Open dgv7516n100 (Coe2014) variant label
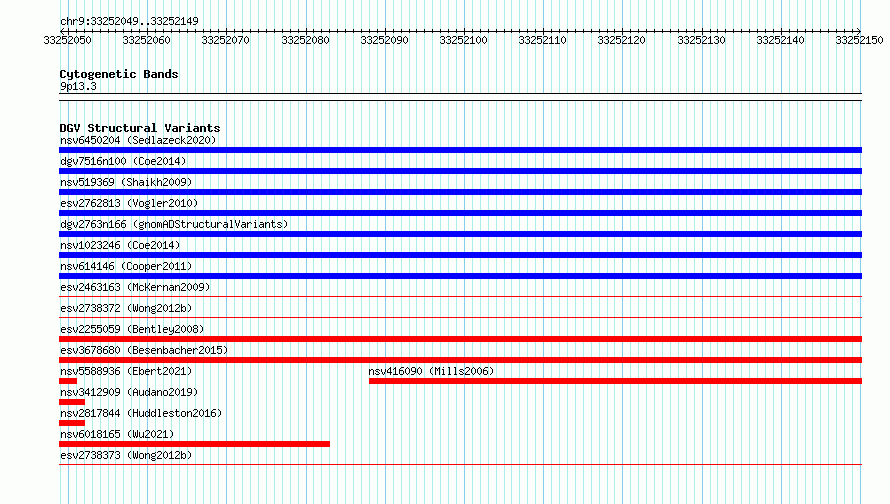This screenshot has height=504, width=890. (123, 161)
